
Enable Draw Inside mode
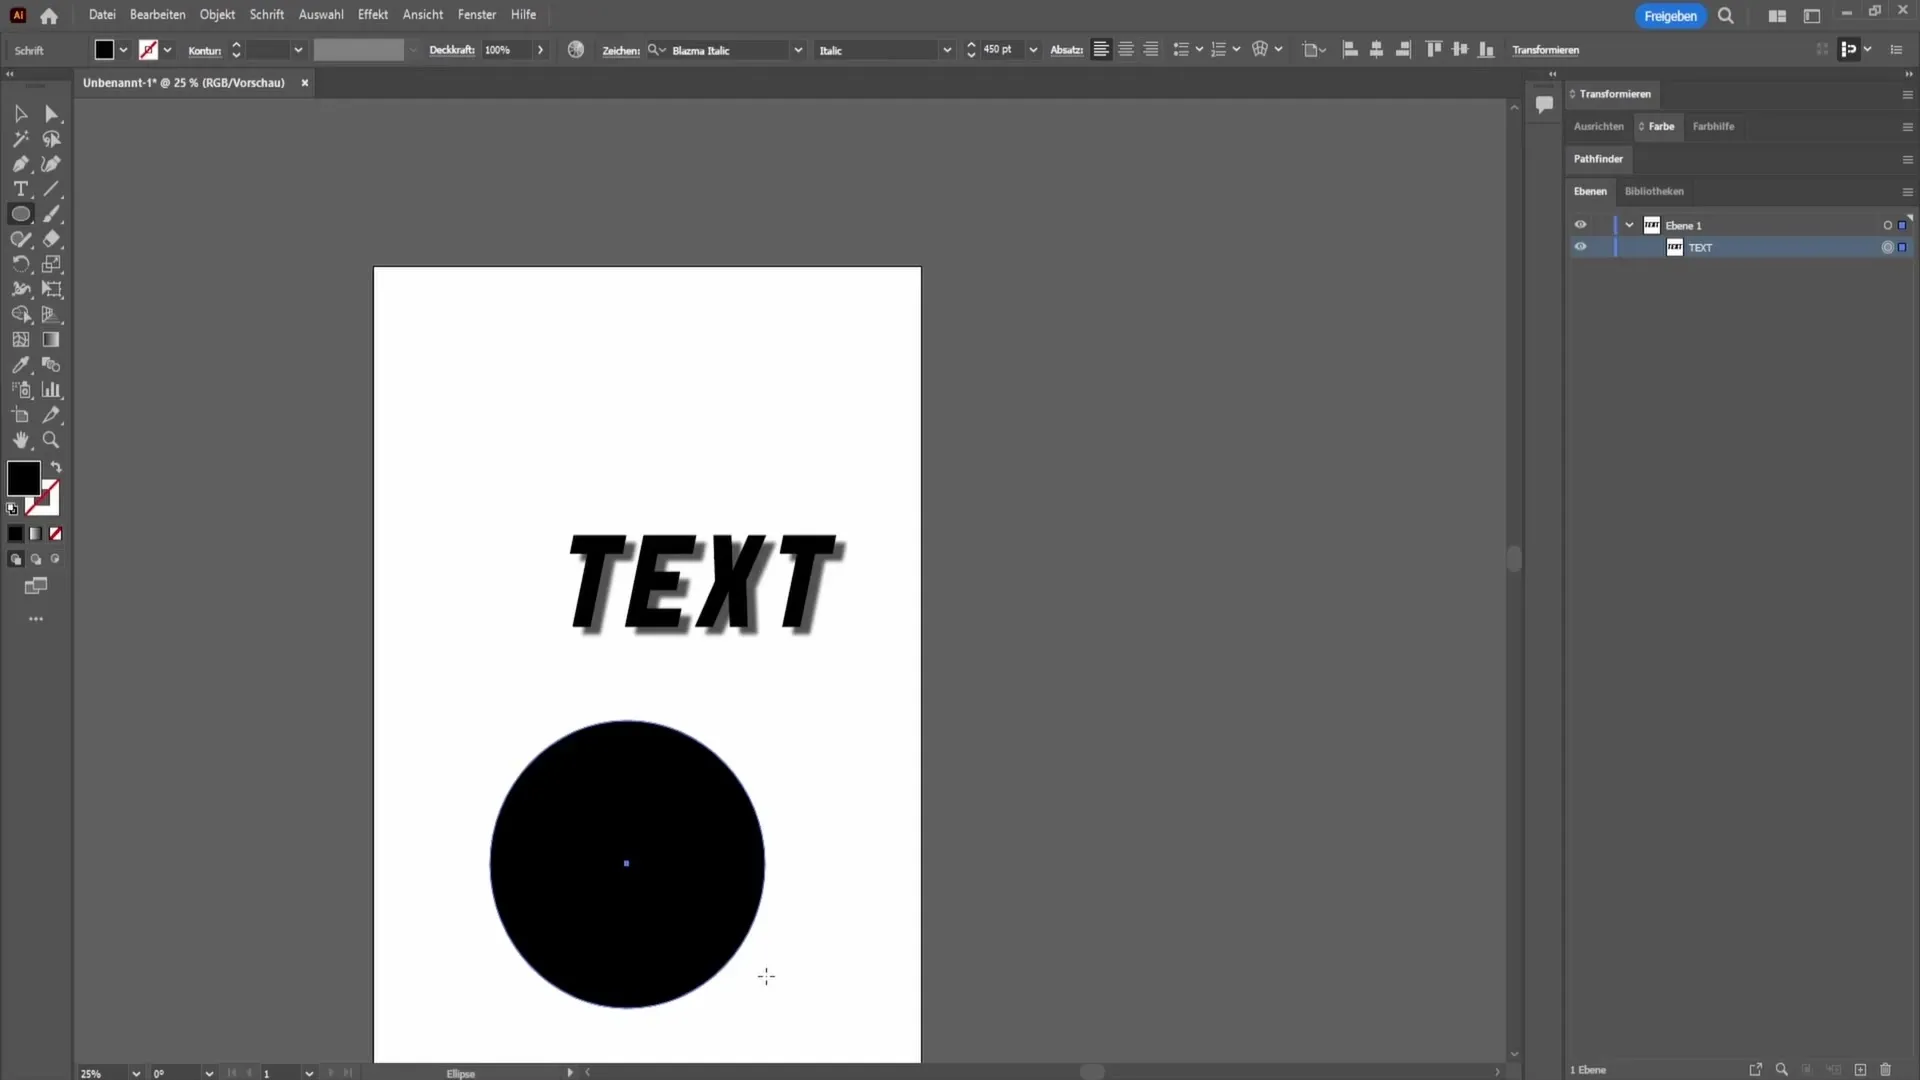tap(56, 559)
